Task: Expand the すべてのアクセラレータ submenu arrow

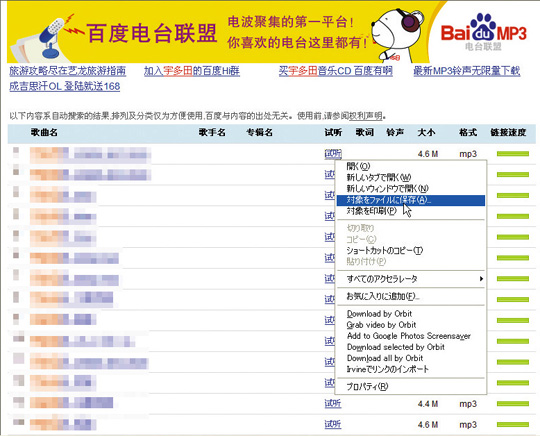Action: pos(481,279)
